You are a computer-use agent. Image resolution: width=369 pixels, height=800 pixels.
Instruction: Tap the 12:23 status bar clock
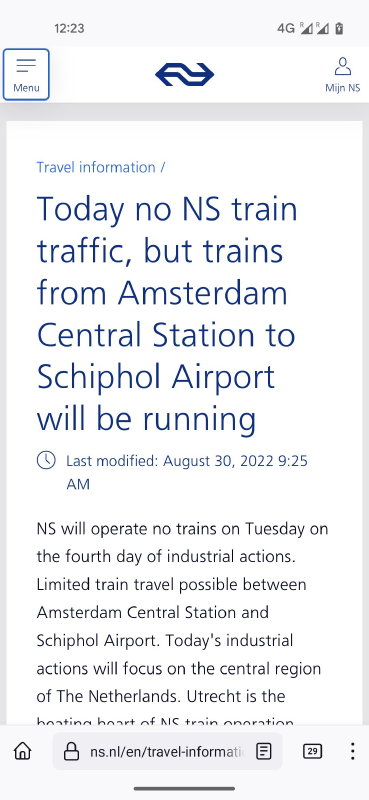(69, 29)
